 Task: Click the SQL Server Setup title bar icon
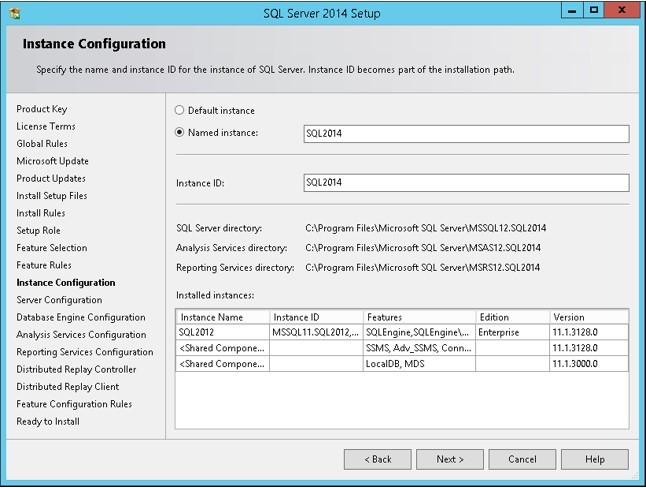12,13
